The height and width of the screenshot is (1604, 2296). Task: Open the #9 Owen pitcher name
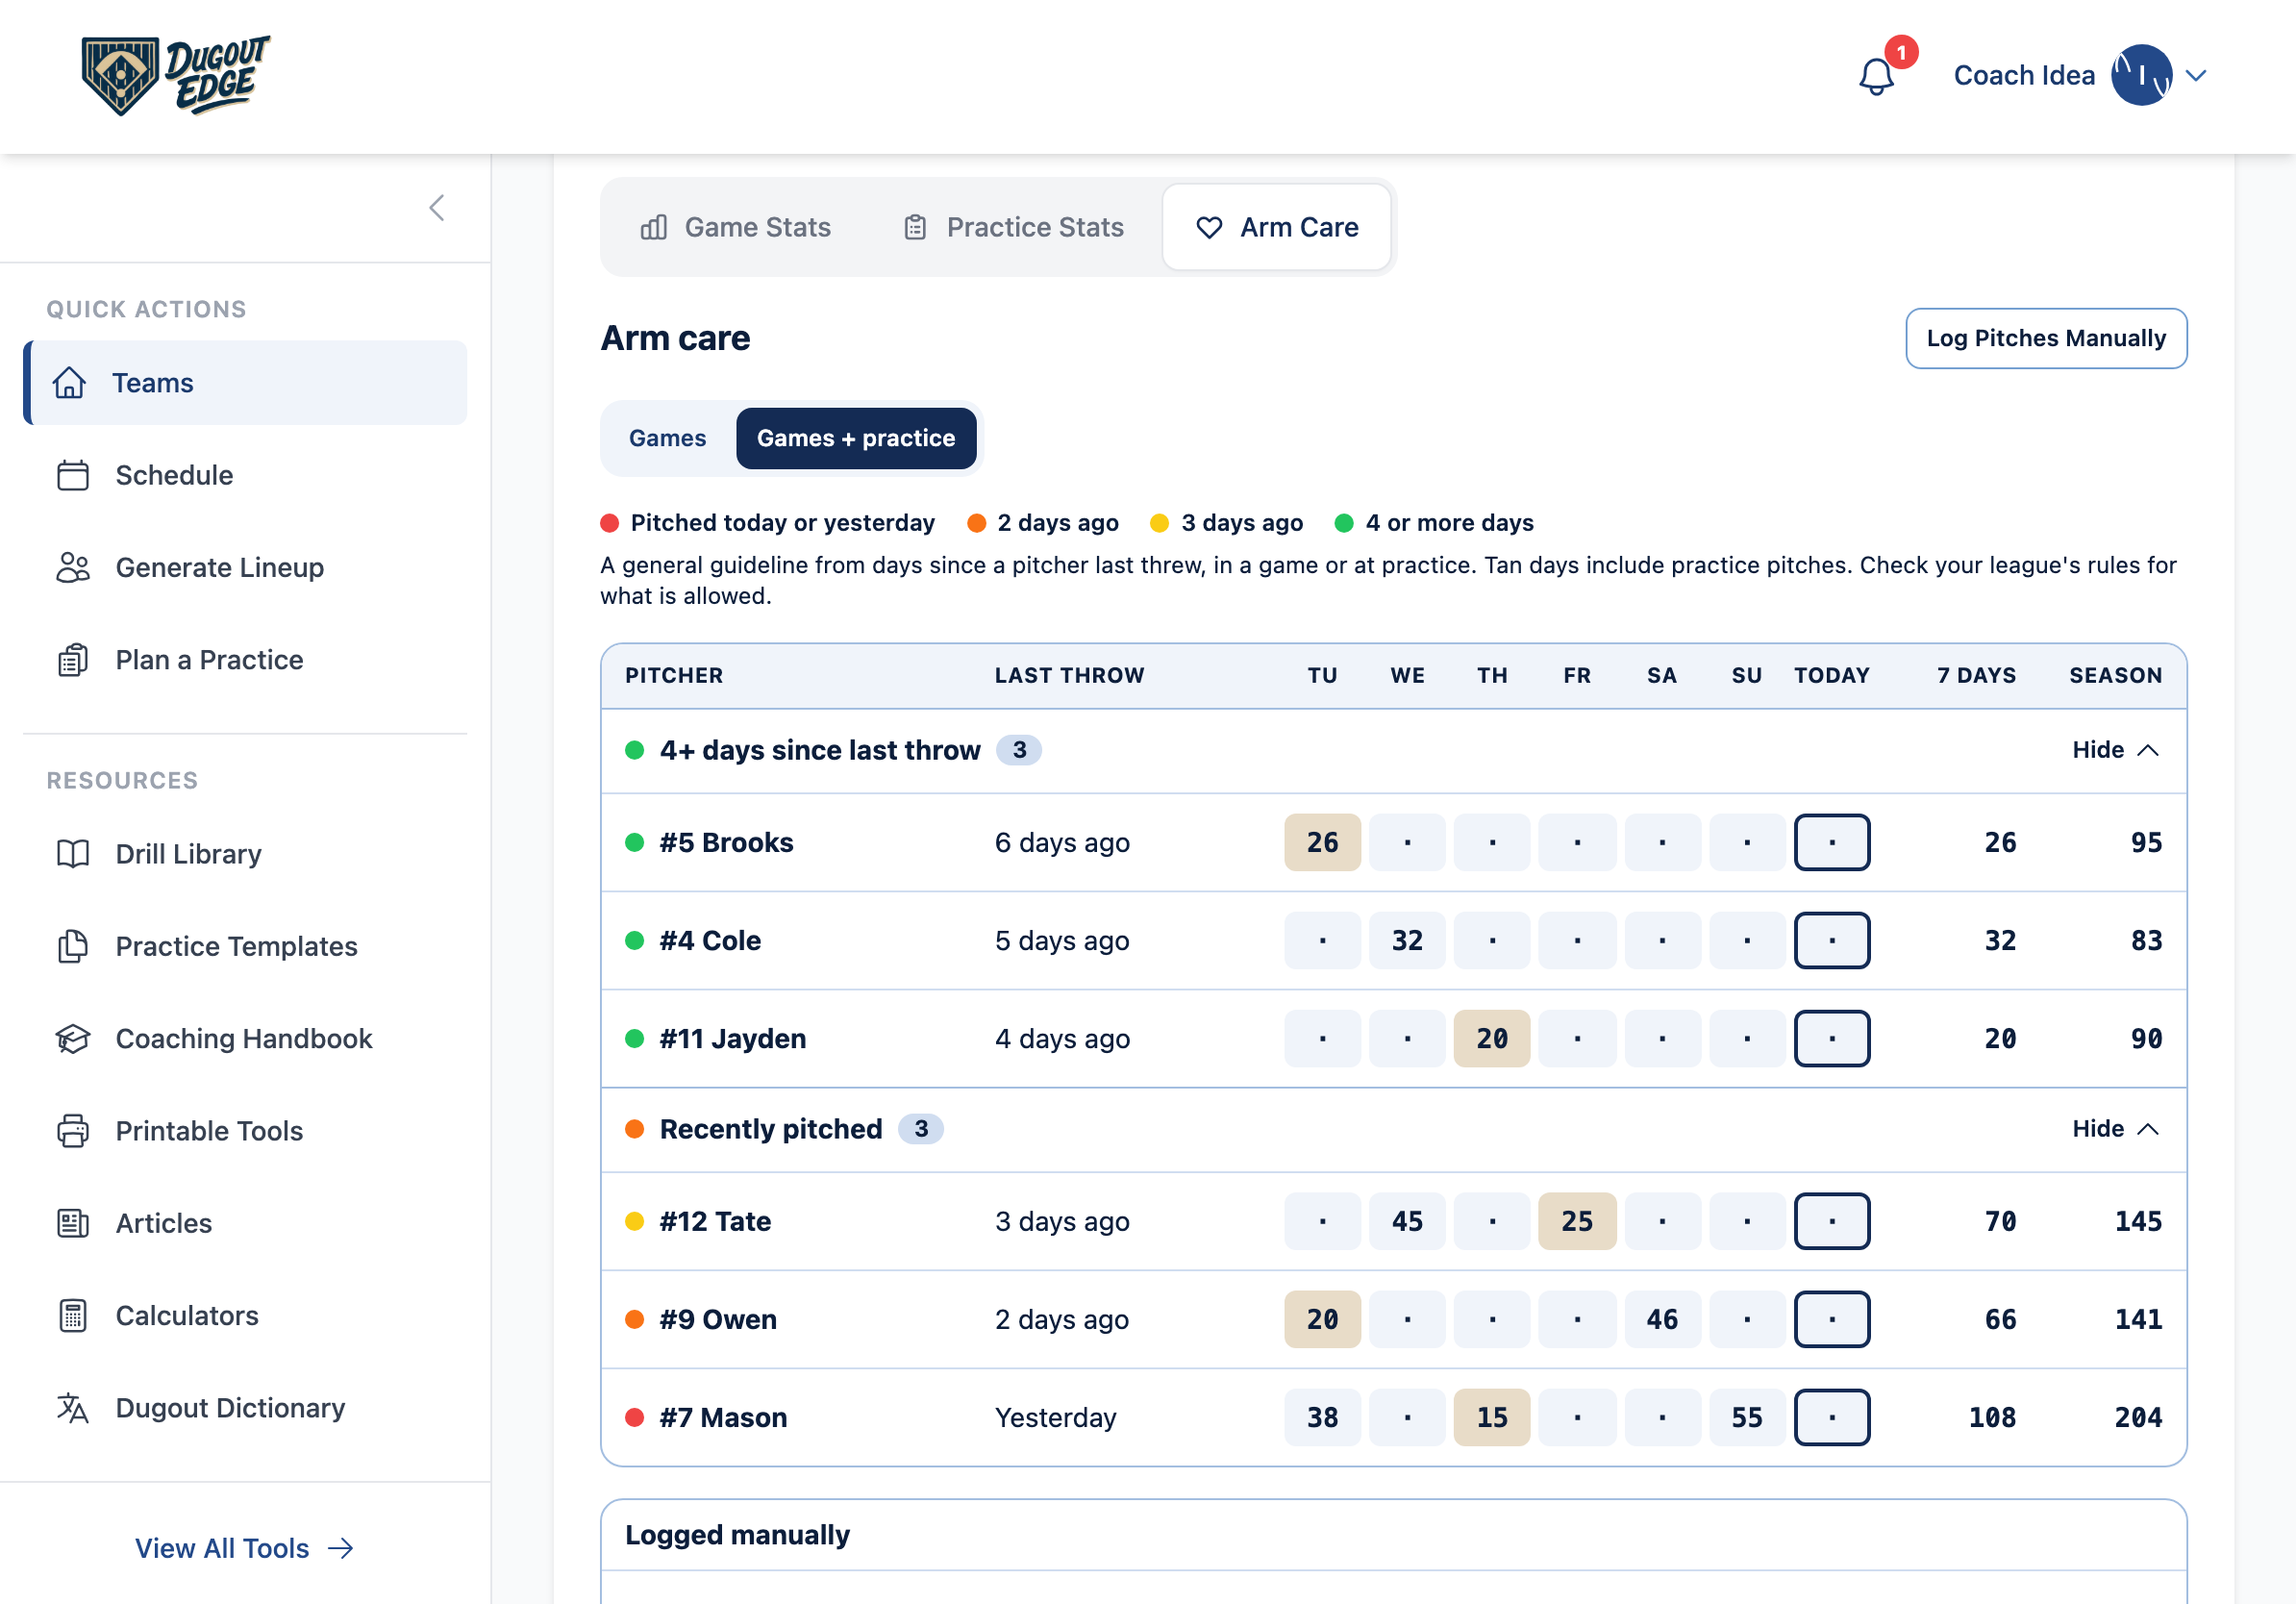pyautogui.click(x=718, y=1320)
